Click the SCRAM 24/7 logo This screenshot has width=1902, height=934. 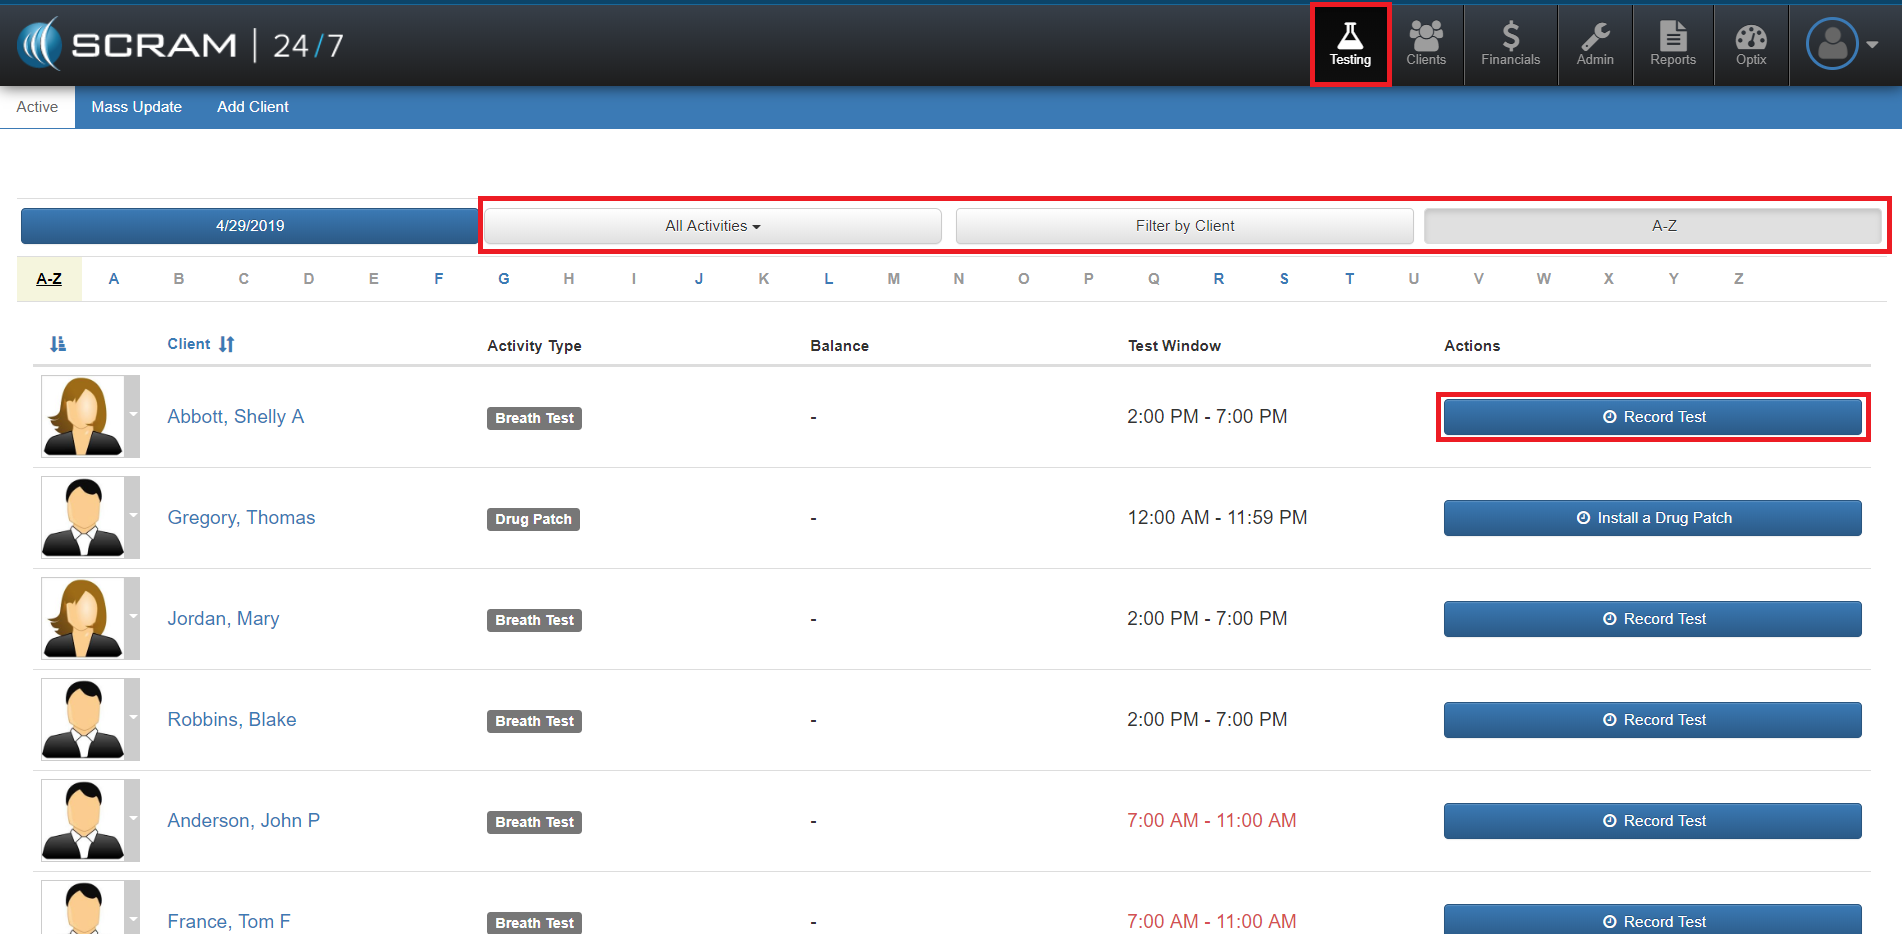180,45
